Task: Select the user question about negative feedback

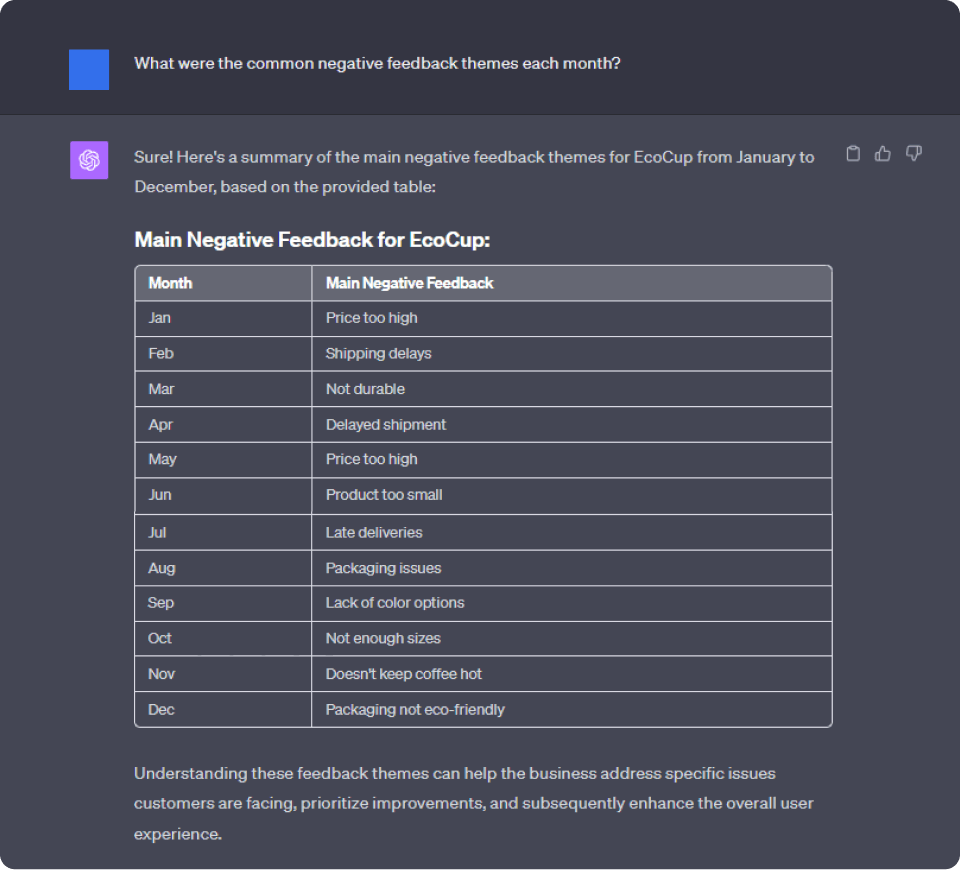Action: coord(377,64)
